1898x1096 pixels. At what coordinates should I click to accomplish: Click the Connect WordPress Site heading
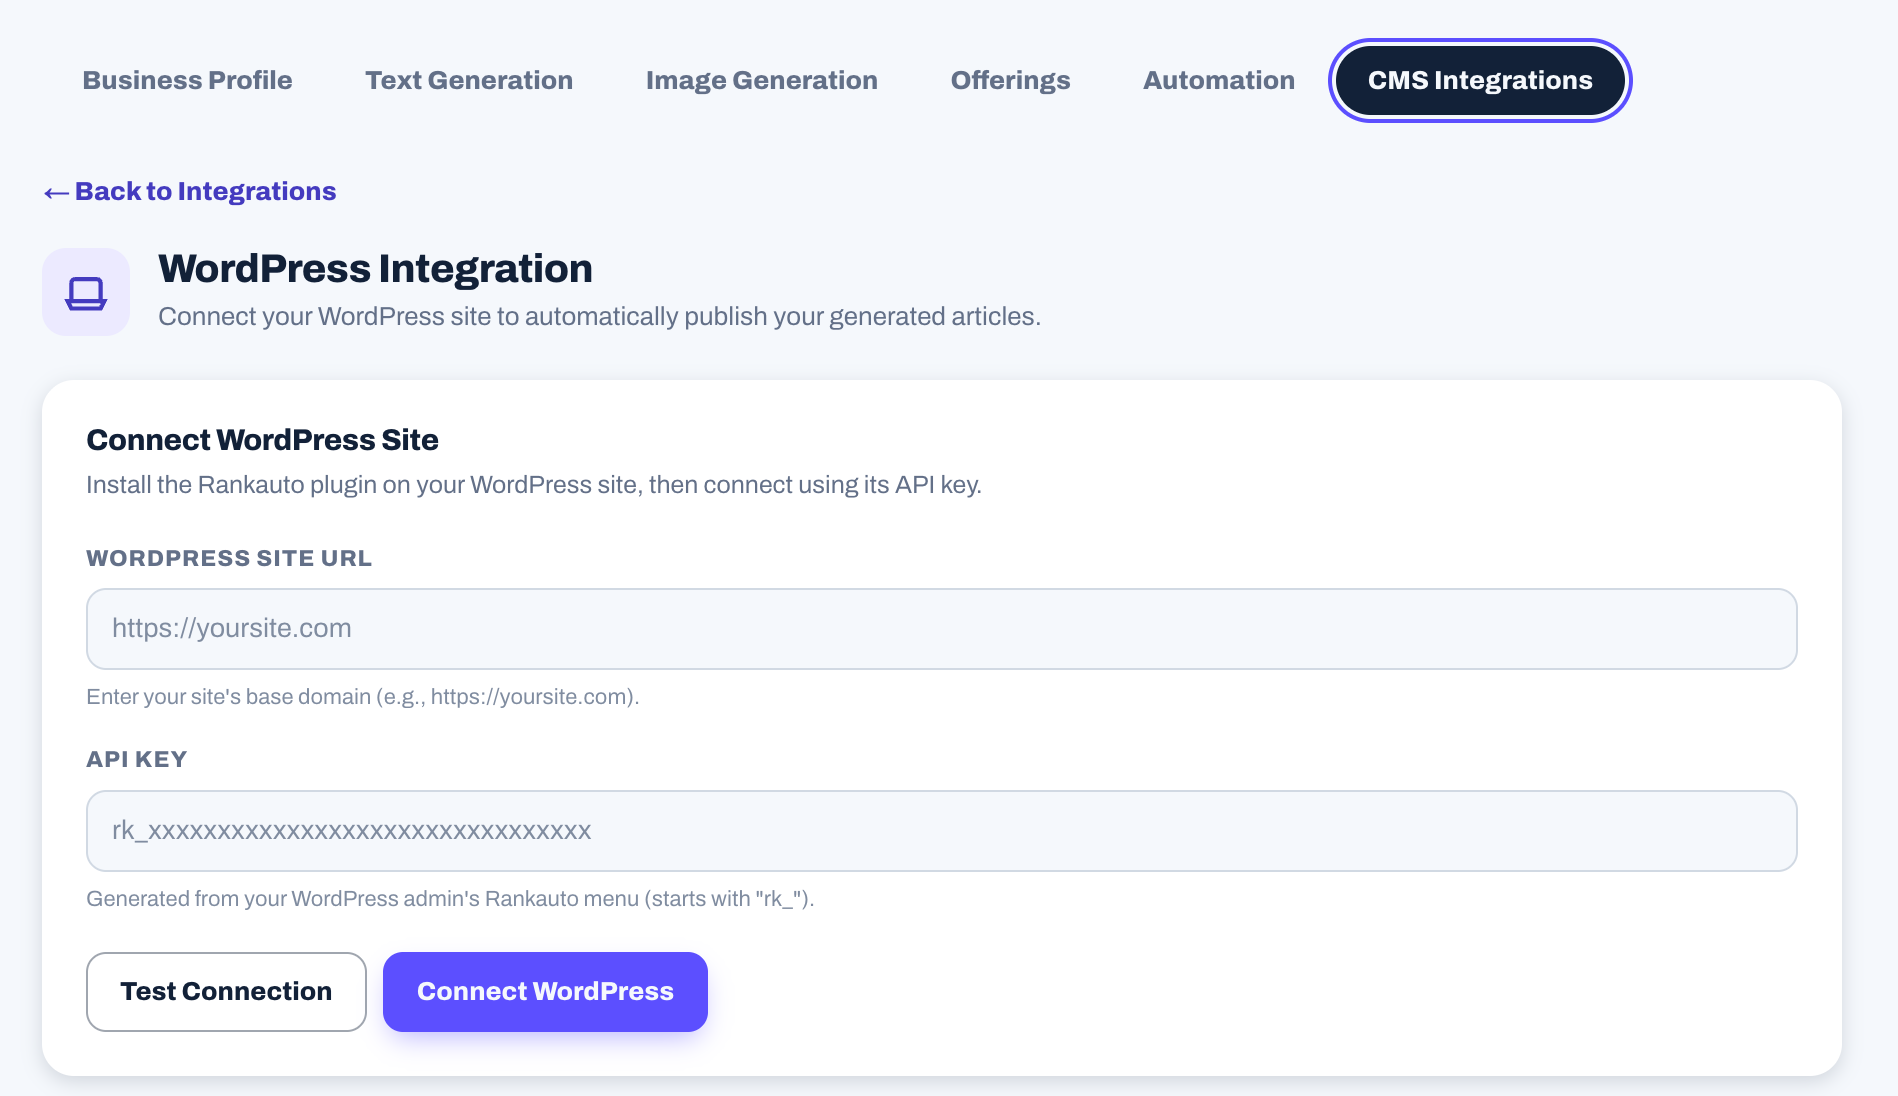point(263,440)
